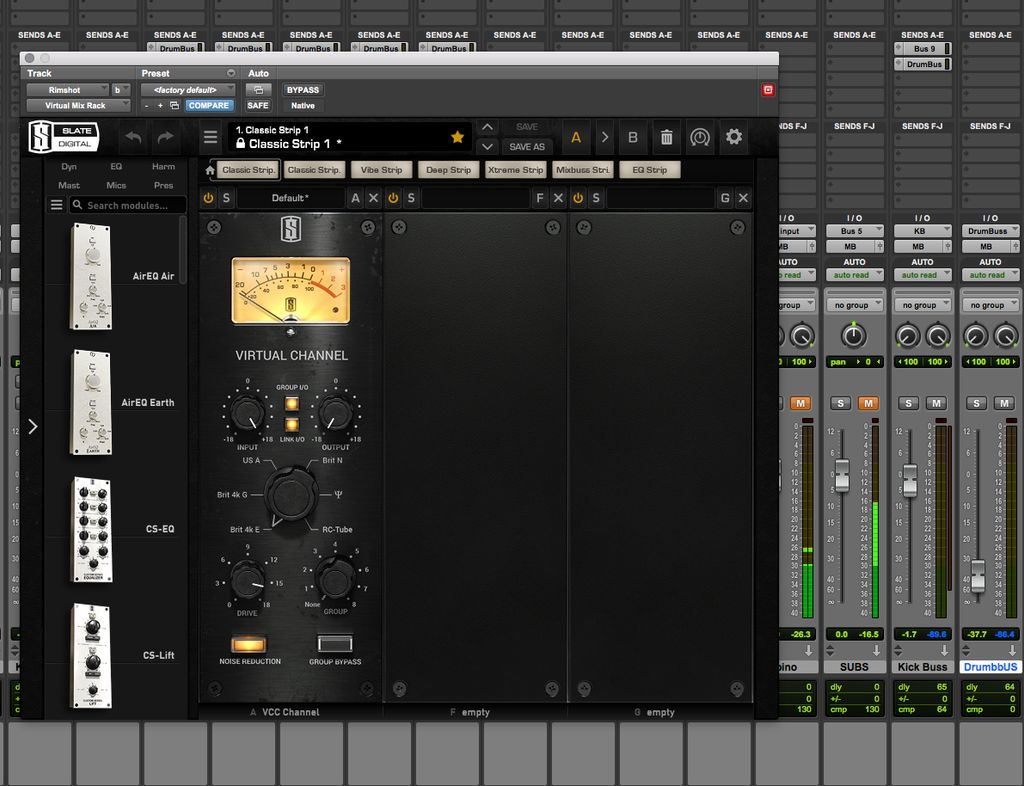Image resolution: width=1024 pixels, height=786 pixels.
Task: Remove module from slot G with X
Action: 743,198
